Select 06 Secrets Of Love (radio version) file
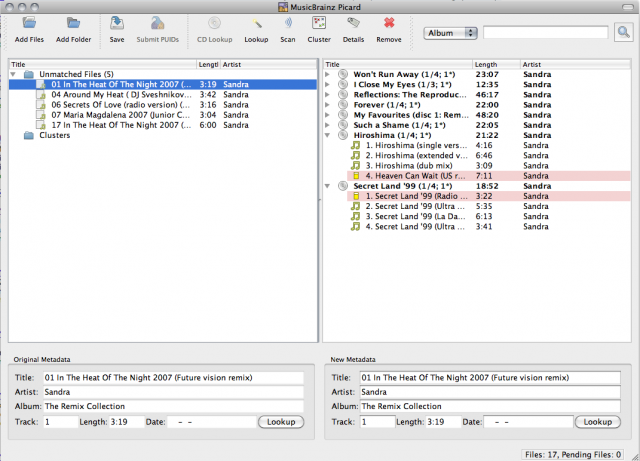This screenshot has height=461, width=640. (x=163, y=105)
